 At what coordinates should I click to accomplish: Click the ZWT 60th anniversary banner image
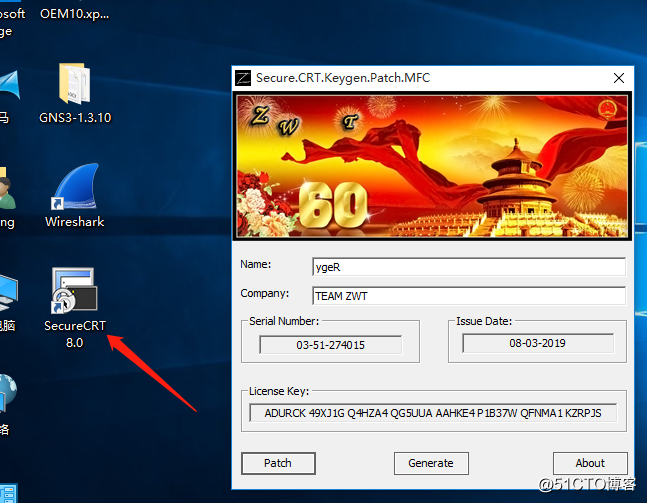[x=432, y=166]
